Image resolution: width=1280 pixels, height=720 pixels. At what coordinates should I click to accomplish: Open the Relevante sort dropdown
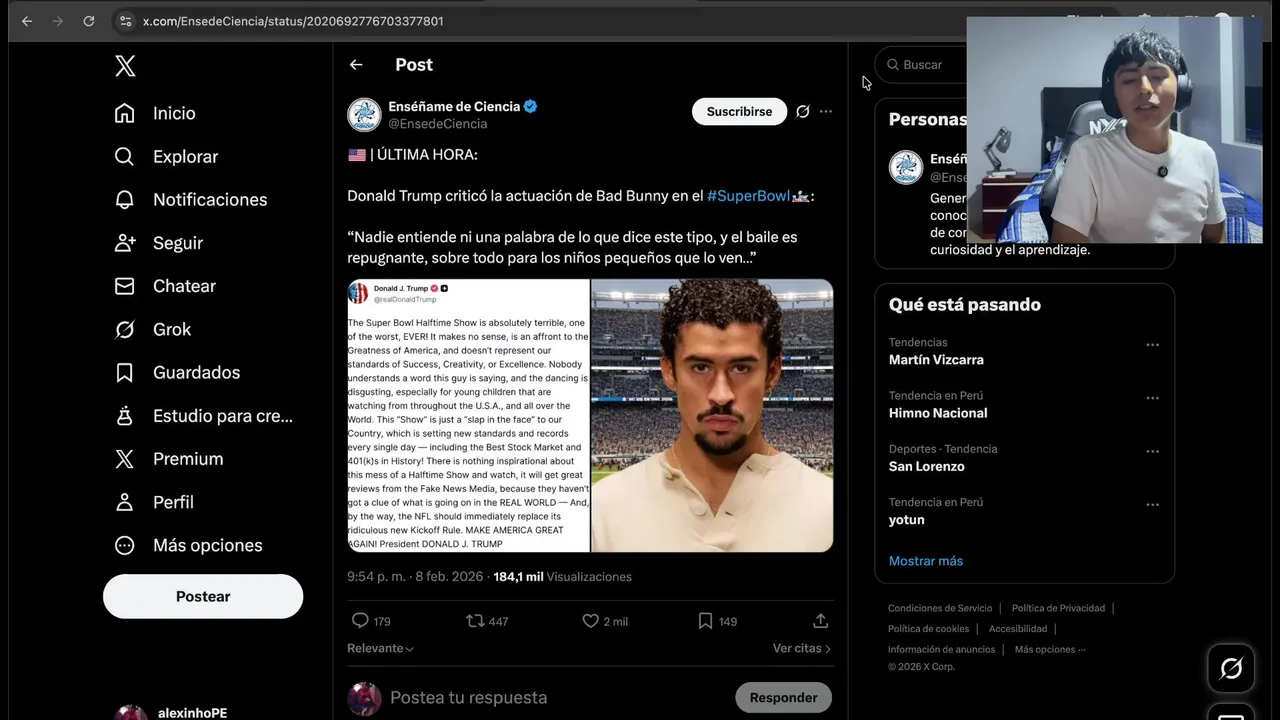381,648
